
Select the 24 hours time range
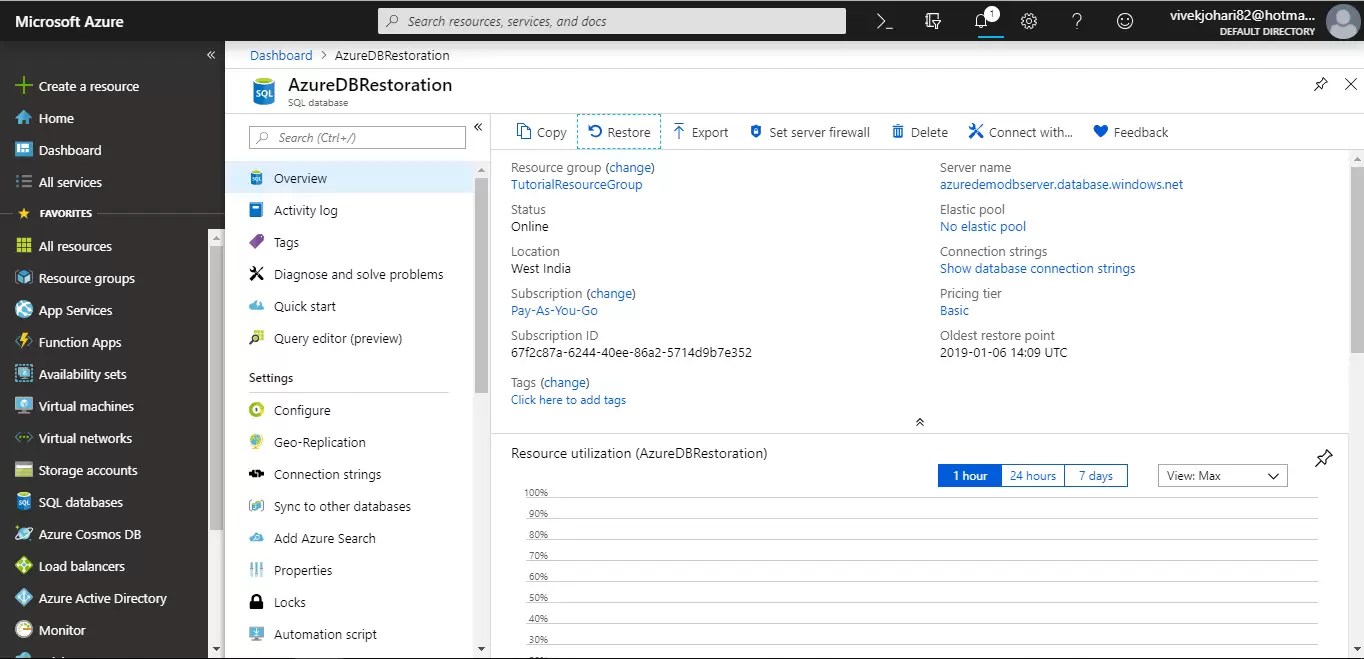pyautogui.click(x=1033, y=476)
